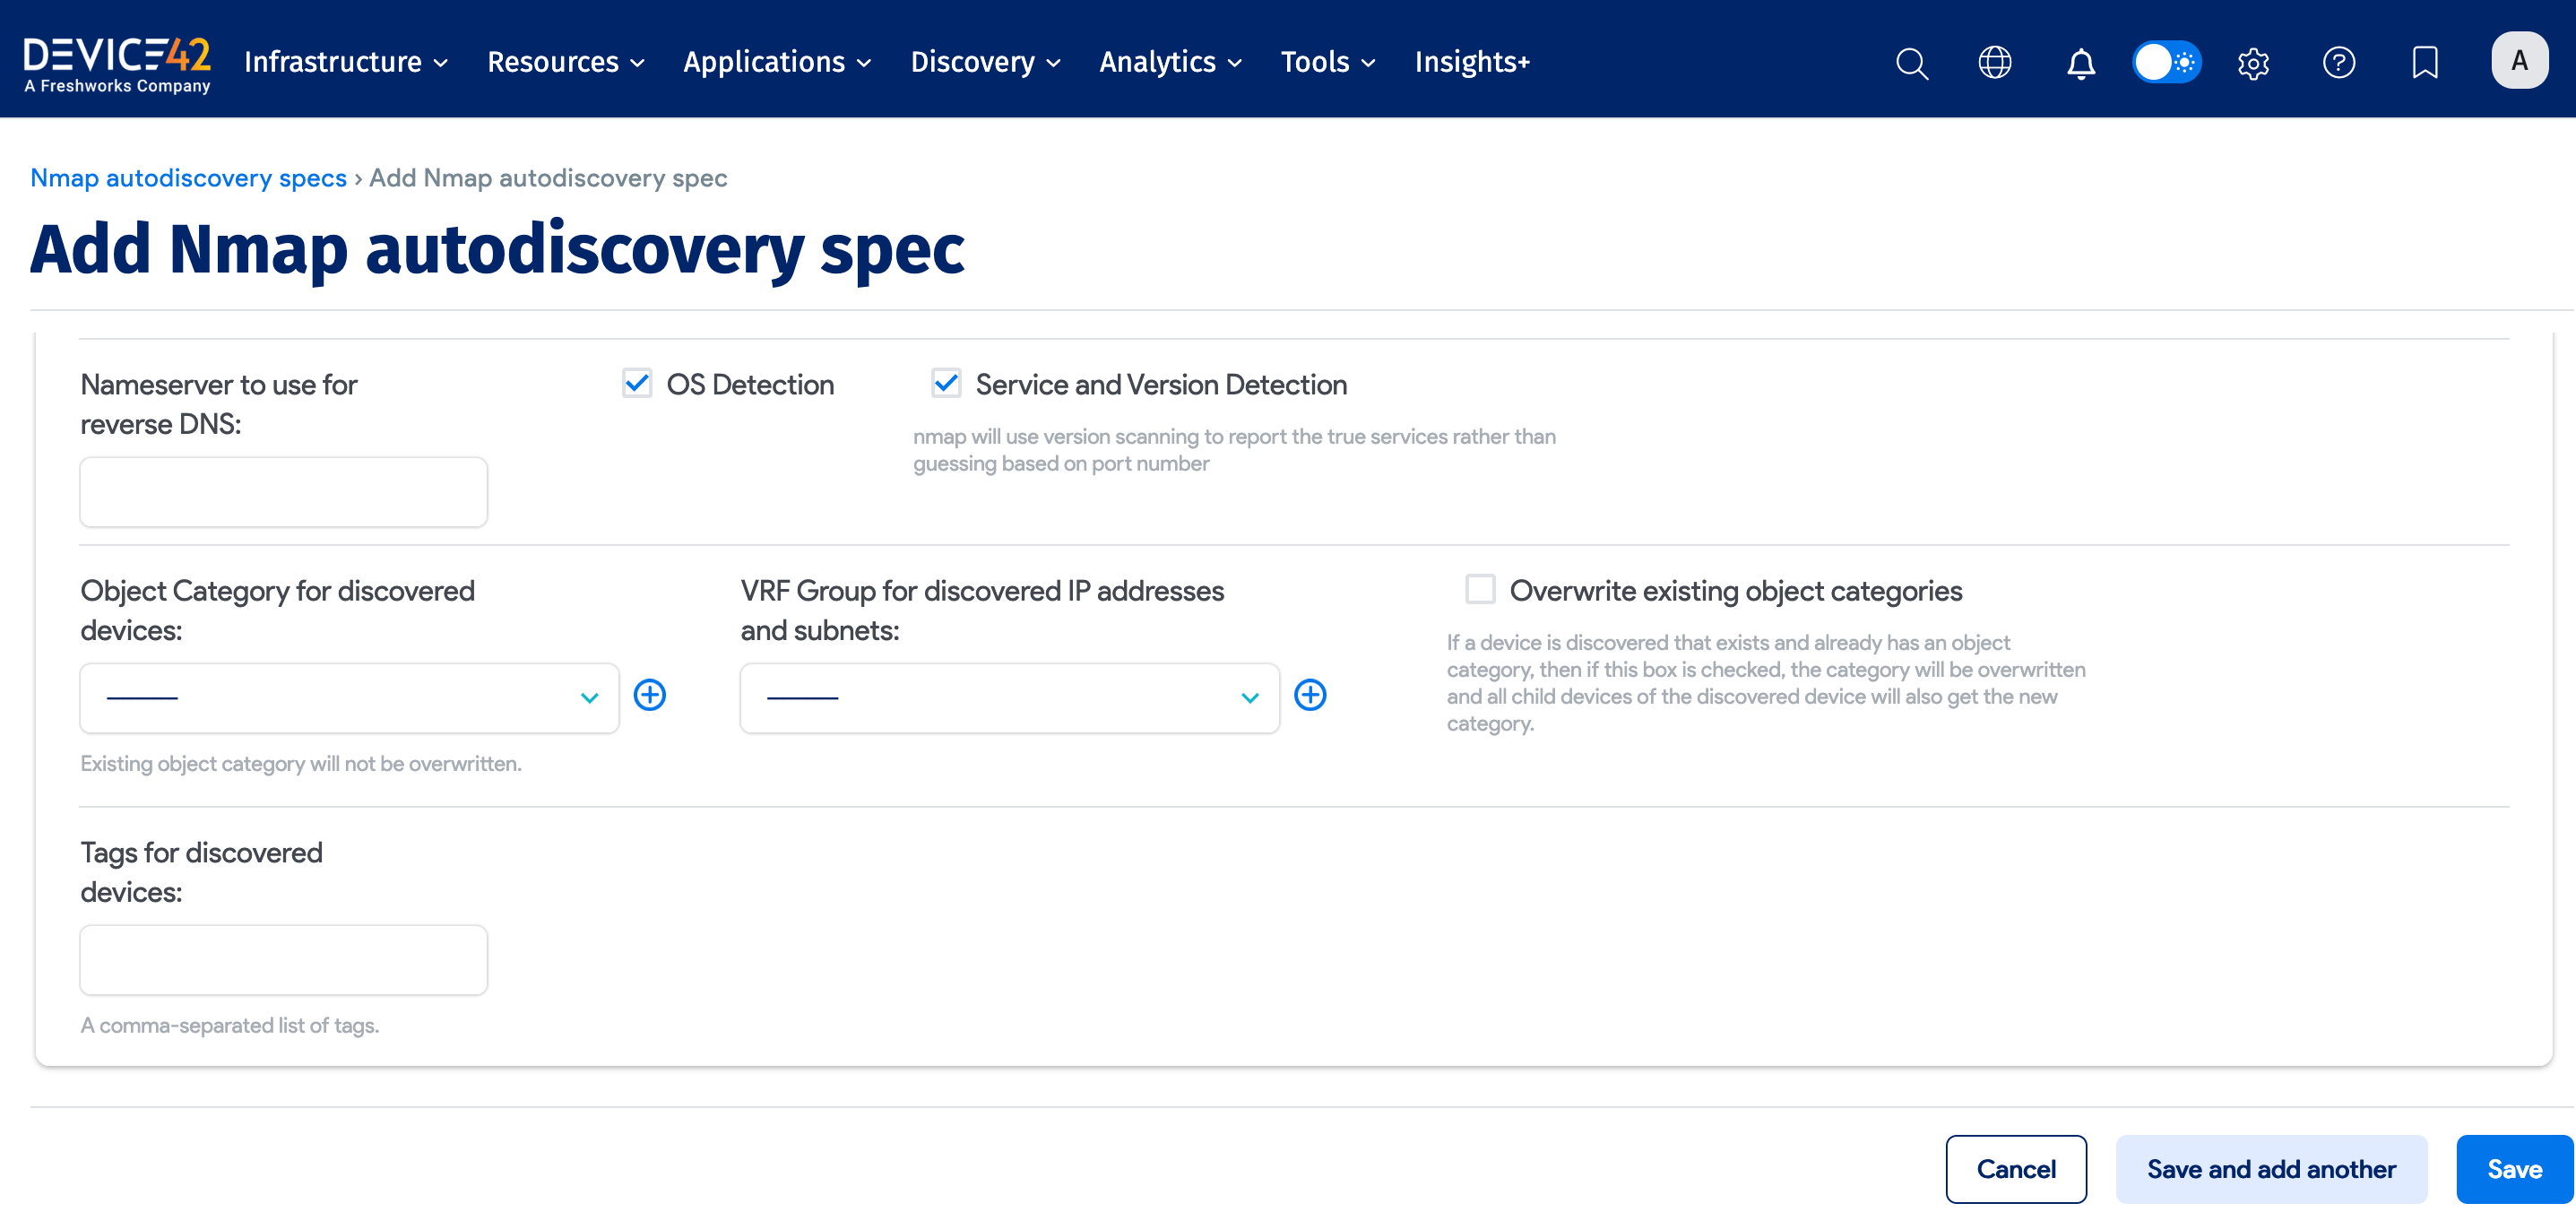The width and height of the screenshot is (2576, 1212).
Task: Enable Overwrite existing object categories
Action: [x=1480, y=589]
